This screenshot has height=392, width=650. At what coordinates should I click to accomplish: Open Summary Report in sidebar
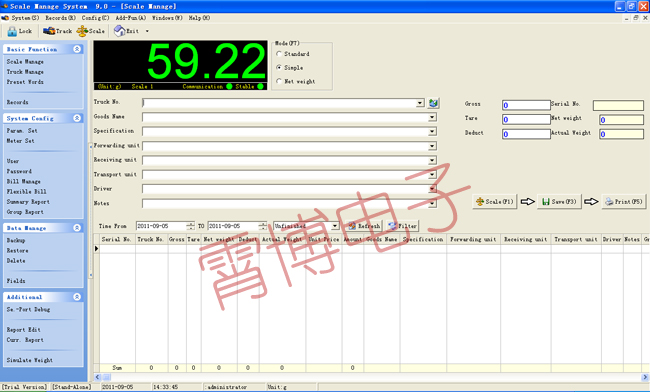pyautogui.click(x=28, y=202)
